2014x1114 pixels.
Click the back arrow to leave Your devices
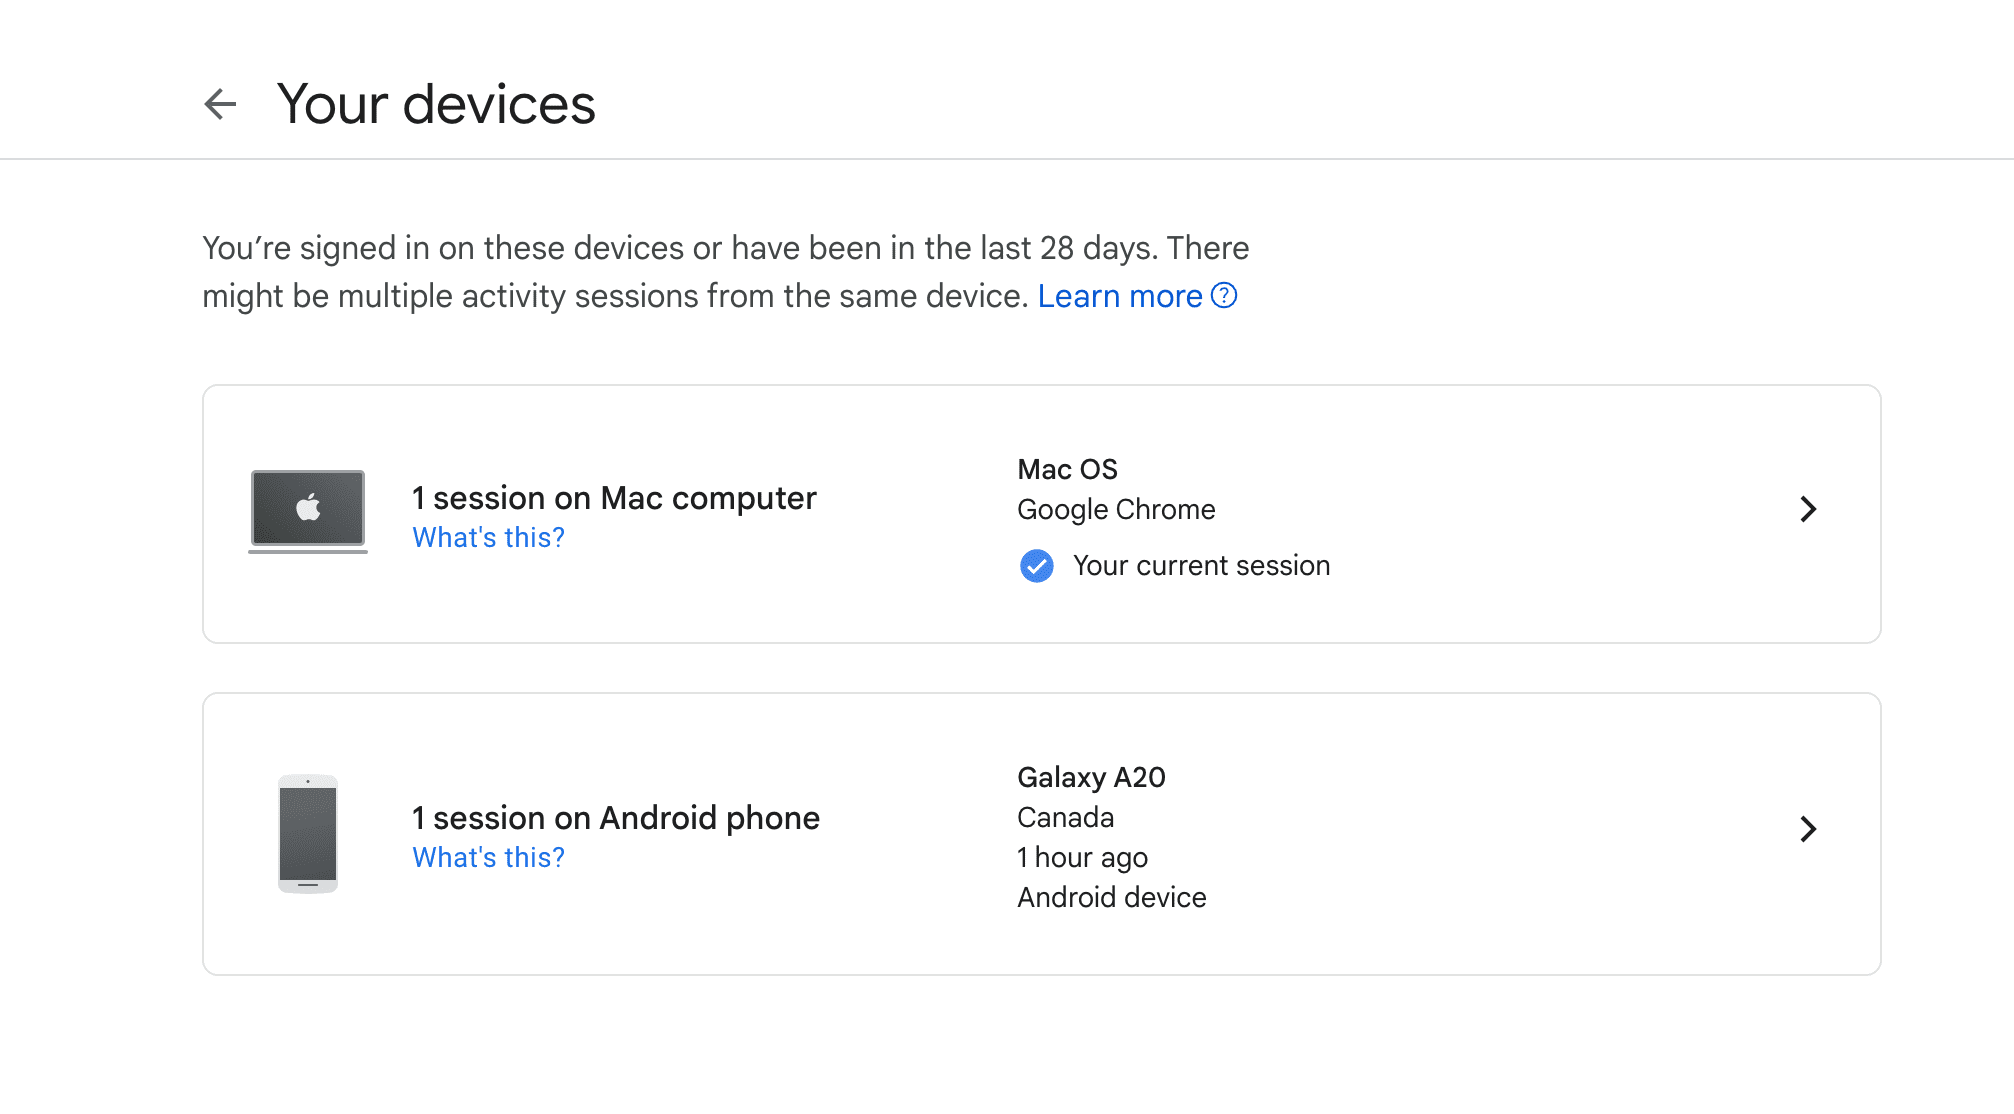[x=222, y=103]
